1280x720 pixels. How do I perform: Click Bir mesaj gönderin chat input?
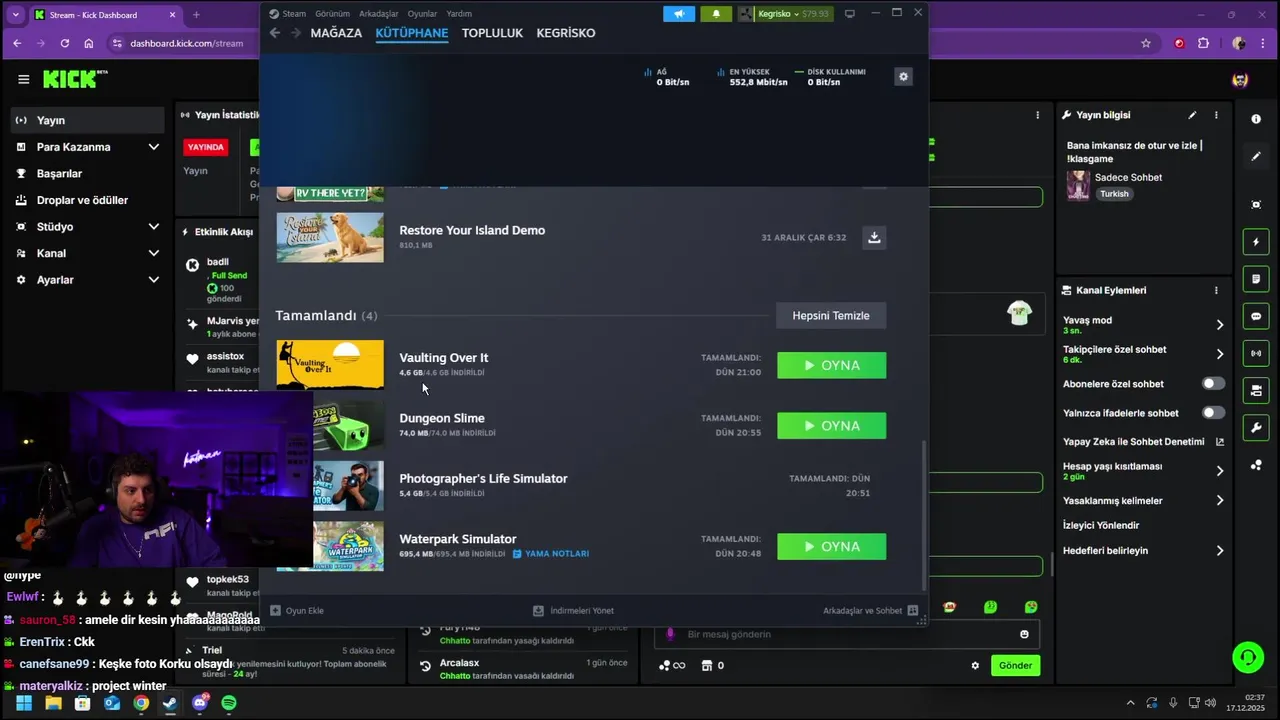click(x=845, y=634)
